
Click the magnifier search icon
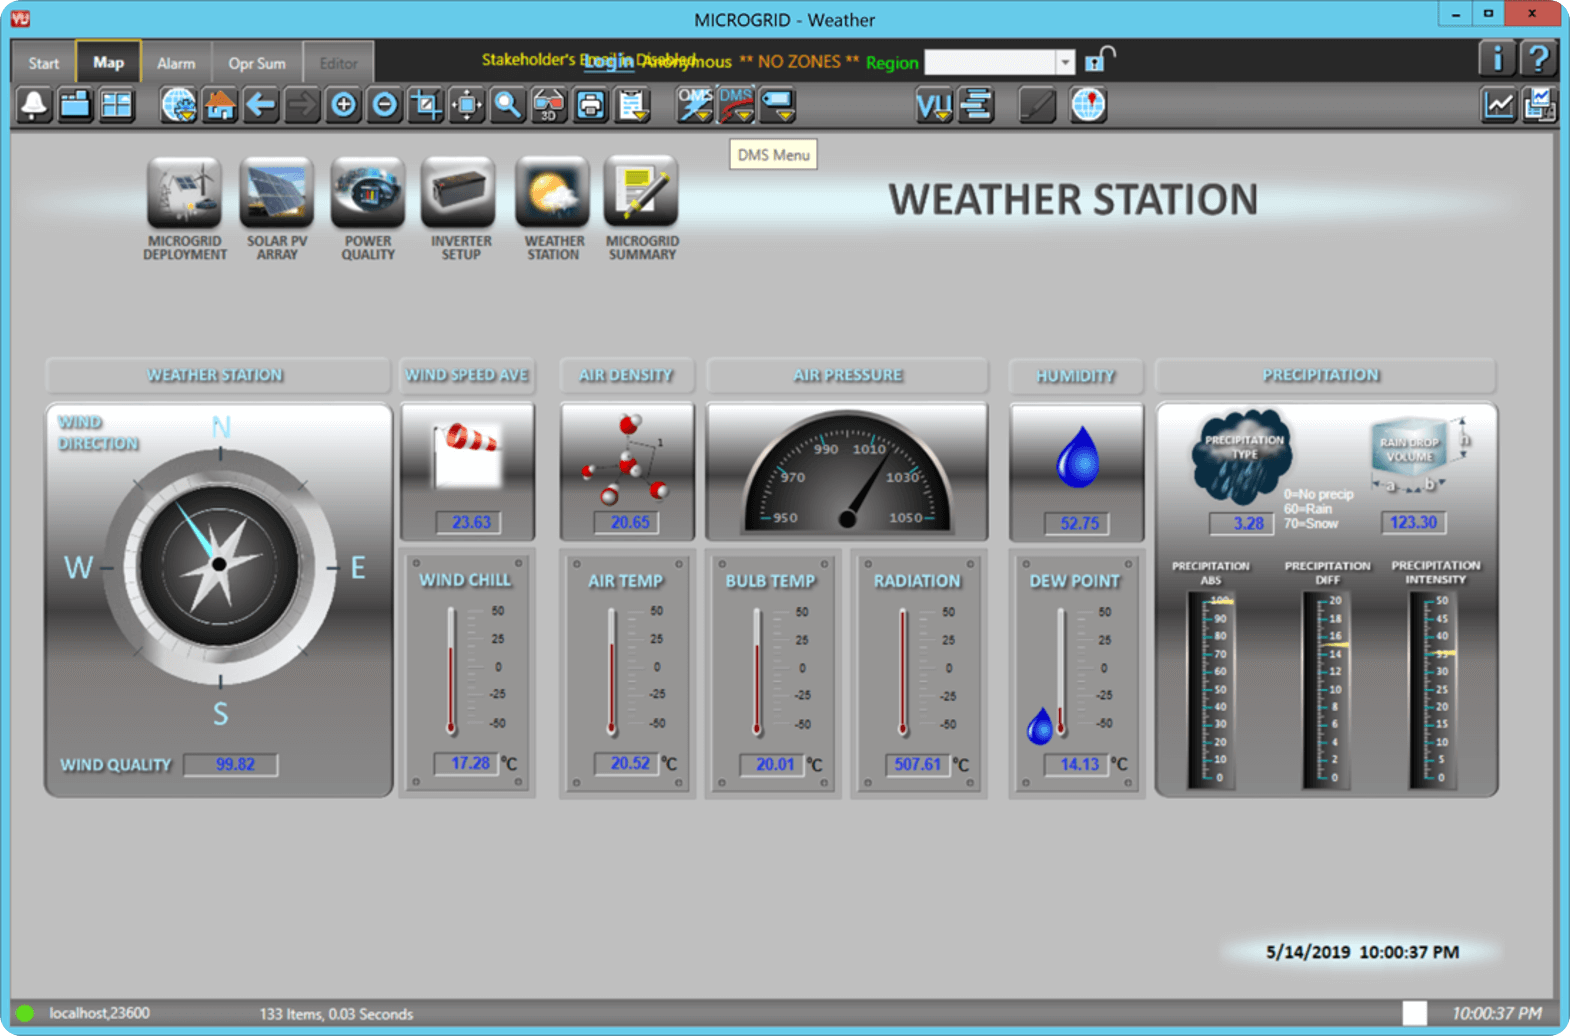(508, 105)
